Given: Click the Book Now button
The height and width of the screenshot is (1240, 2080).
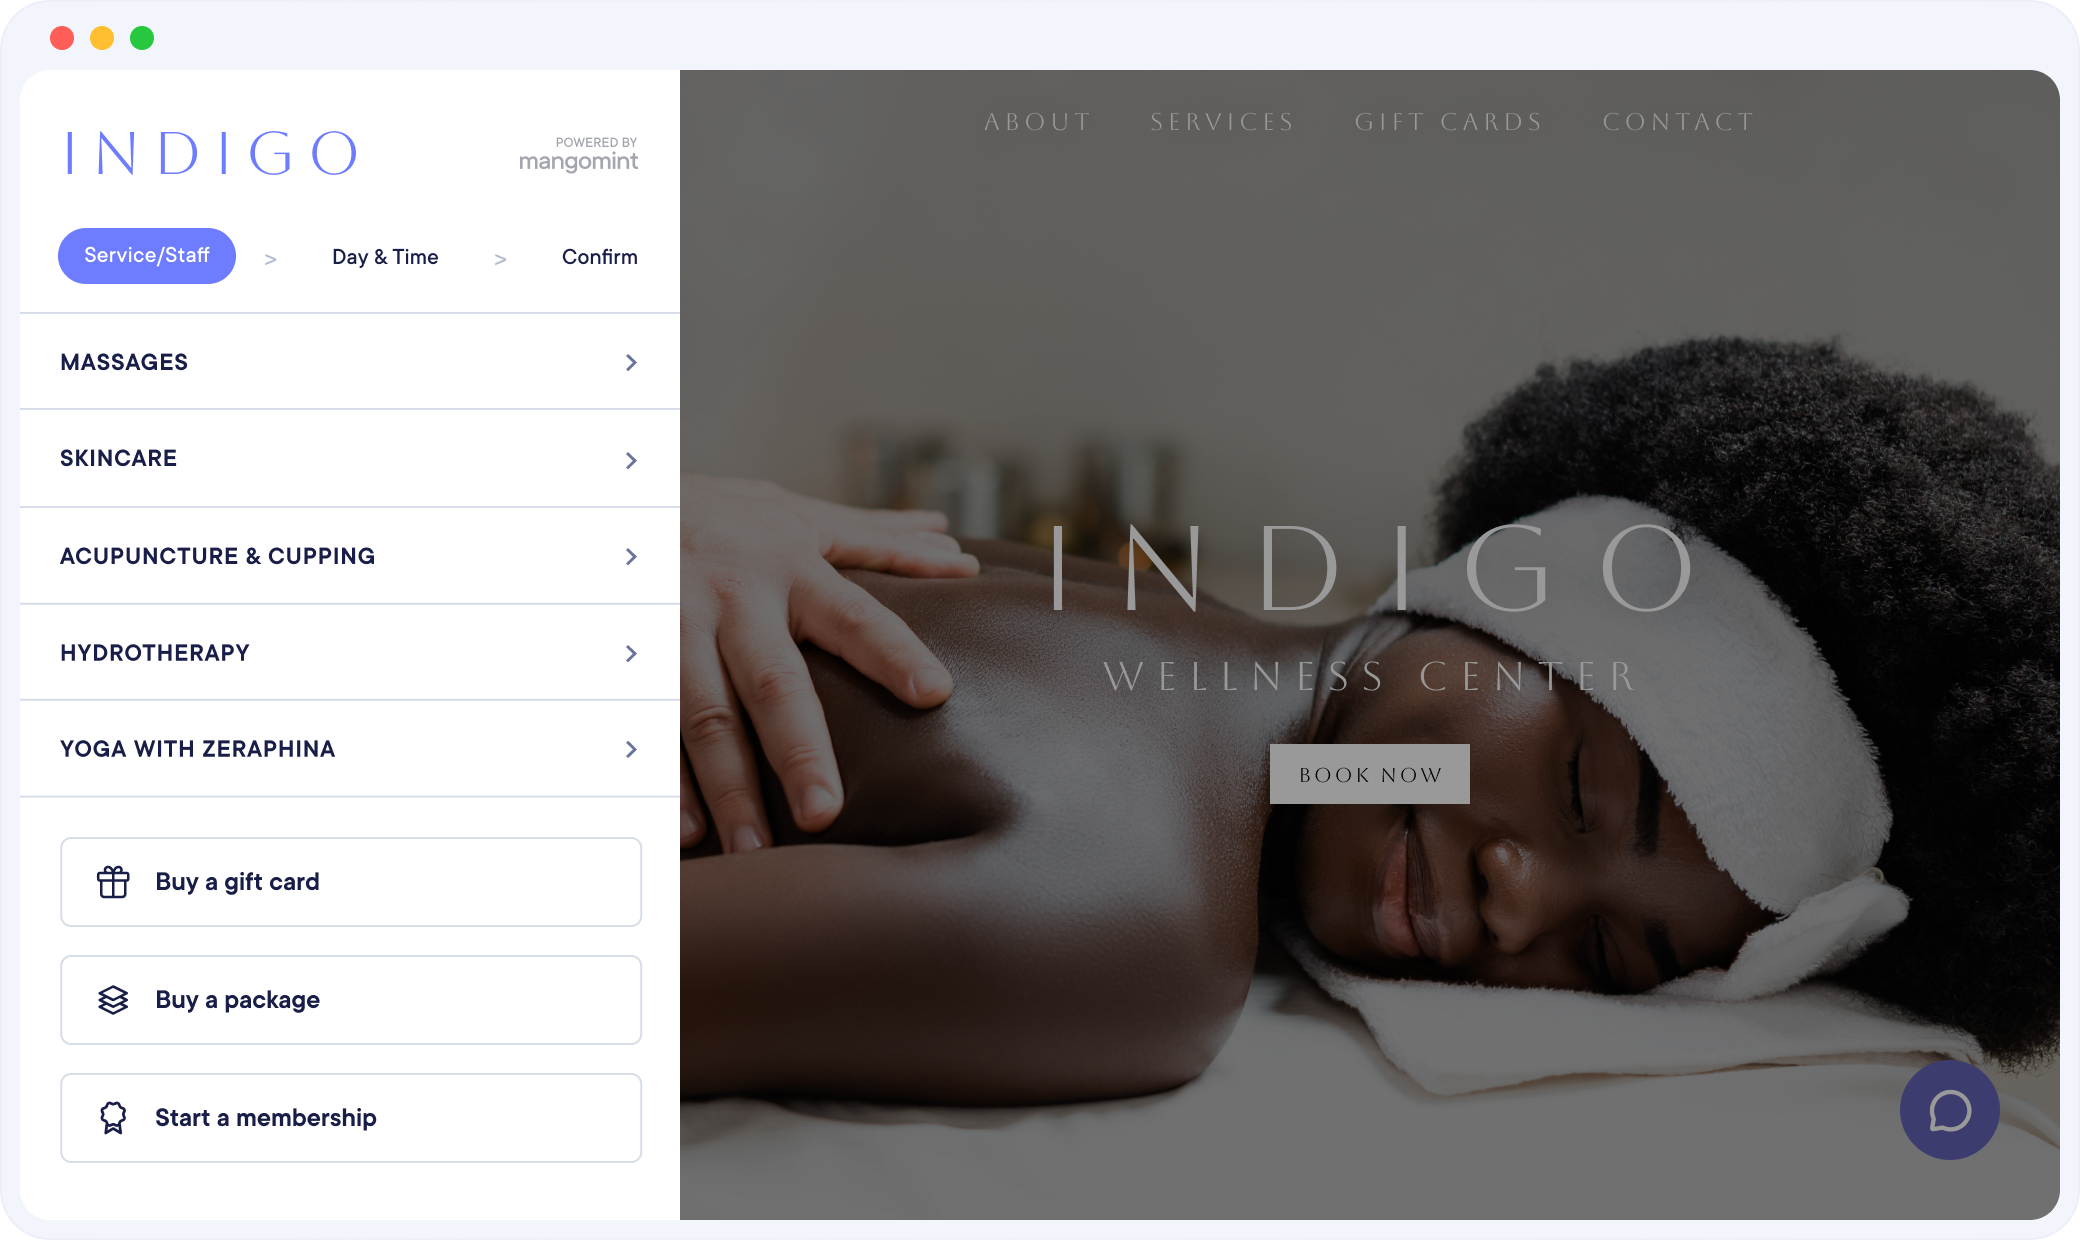Looking at the screenshot, I should tap(1370, 774).
